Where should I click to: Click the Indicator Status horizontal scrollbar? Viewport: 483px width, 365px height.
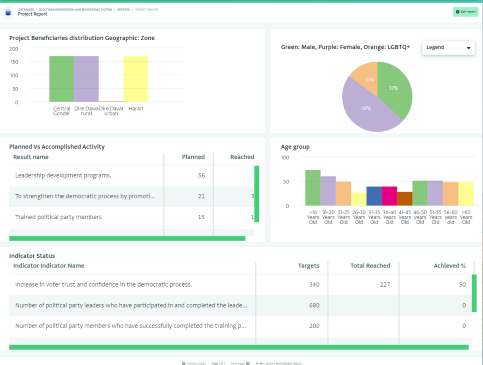[x=239, y=347]
